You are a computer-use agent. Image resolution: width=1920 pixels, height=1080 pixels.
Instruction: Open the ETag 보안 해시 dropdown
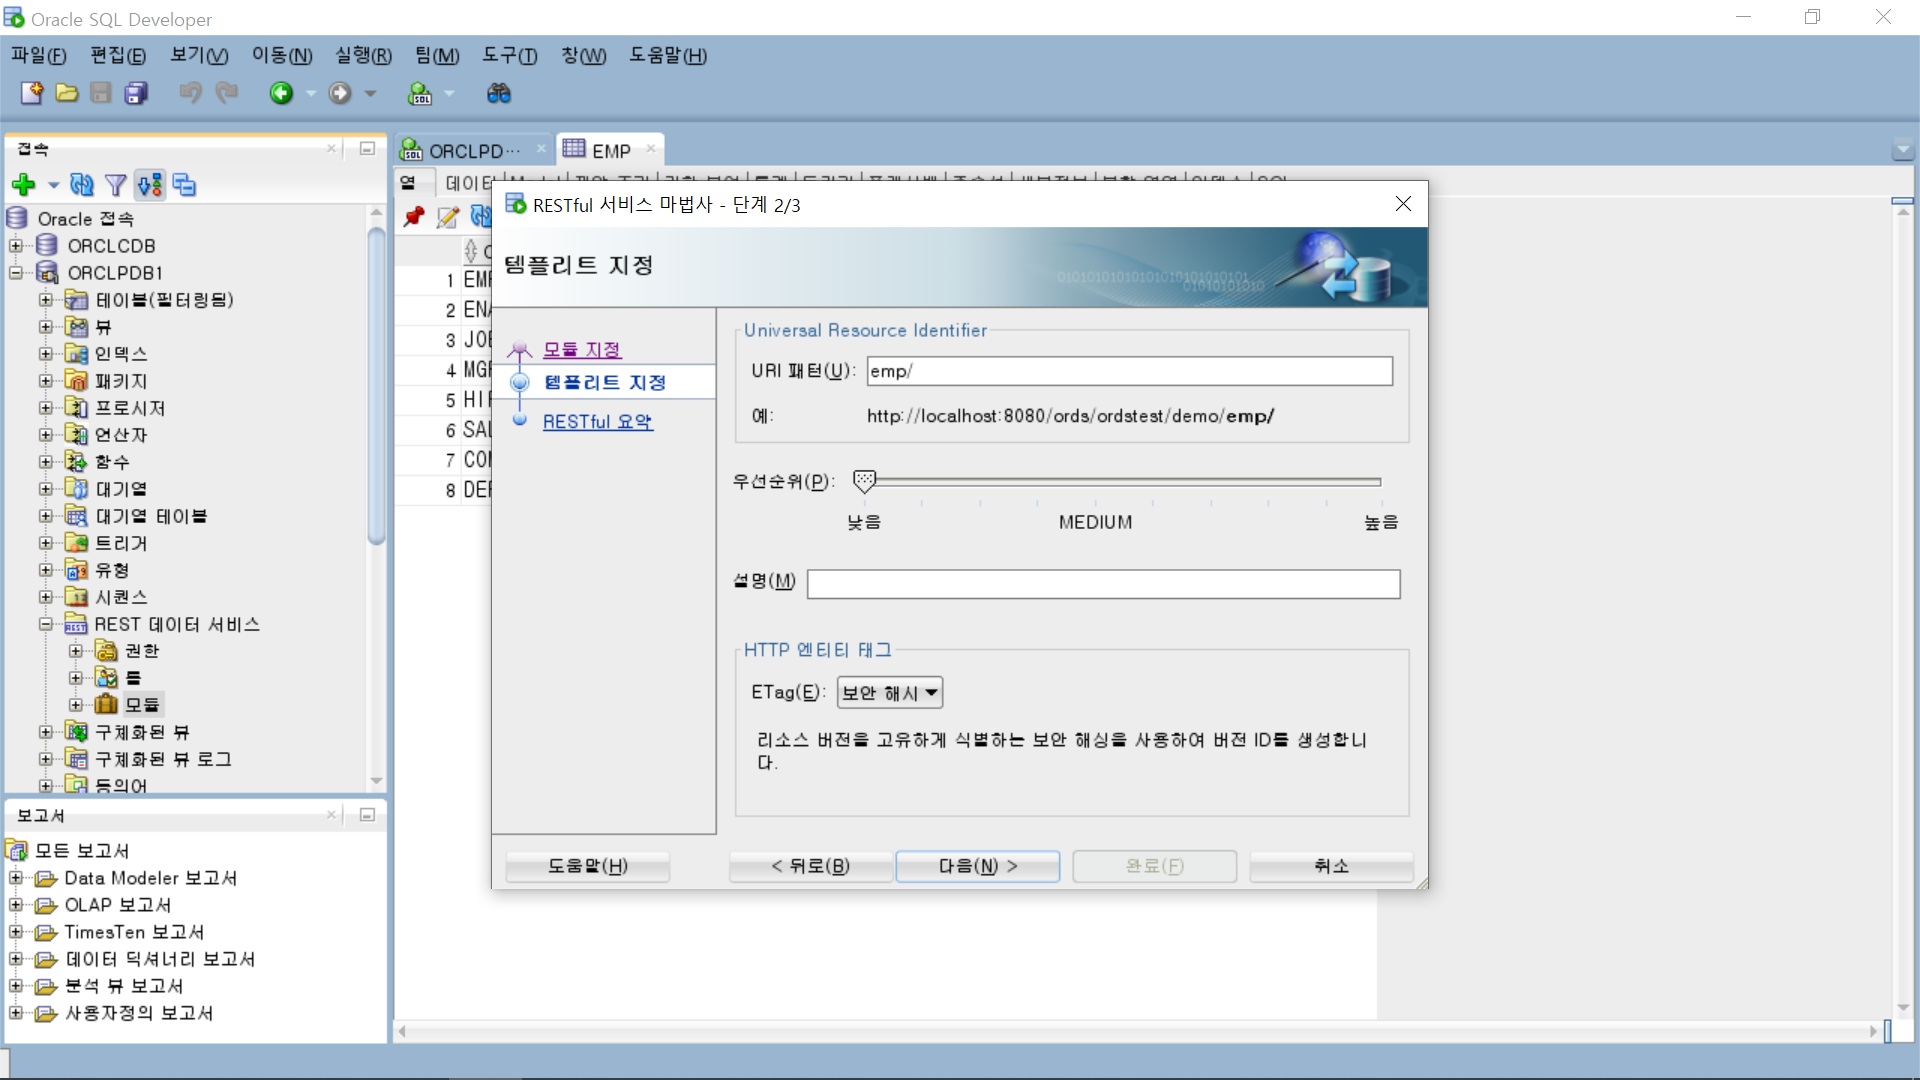coord(889,692)
